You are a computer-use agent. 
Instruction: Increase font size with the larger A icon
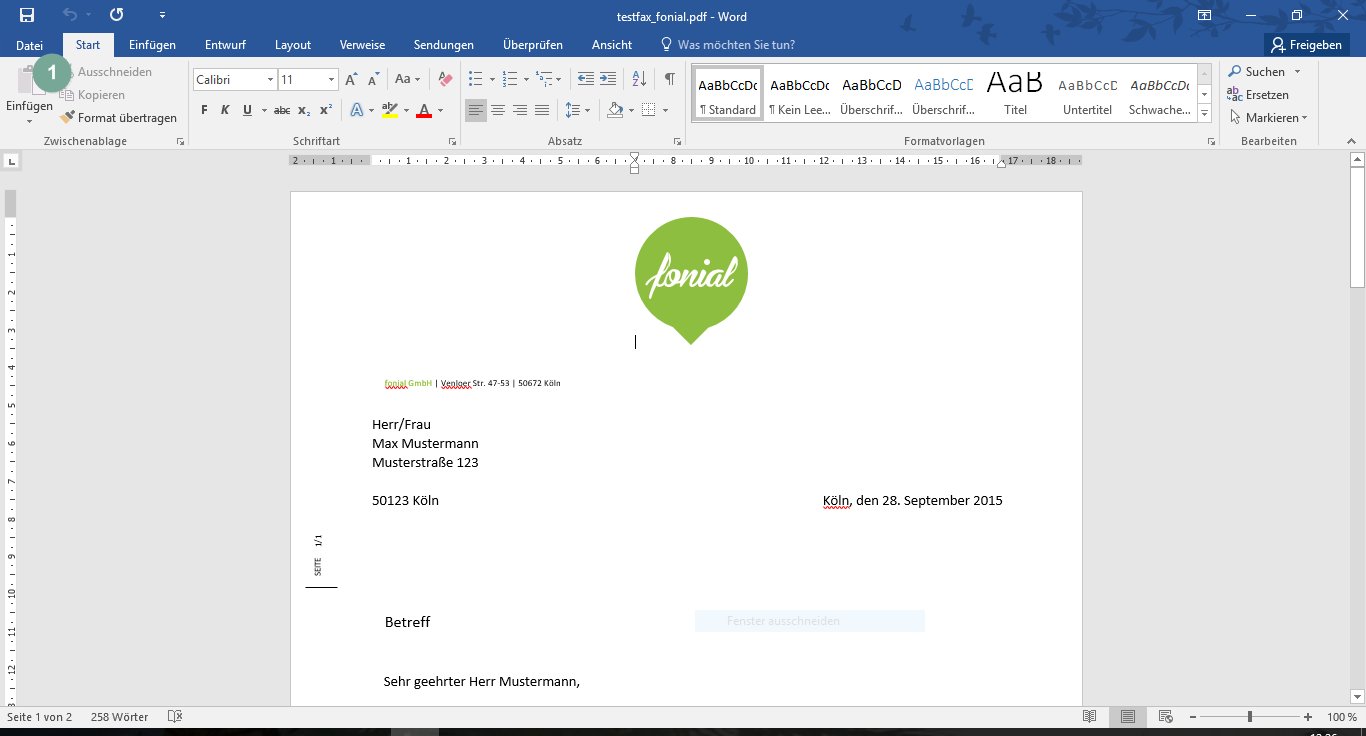coord(351,79)
